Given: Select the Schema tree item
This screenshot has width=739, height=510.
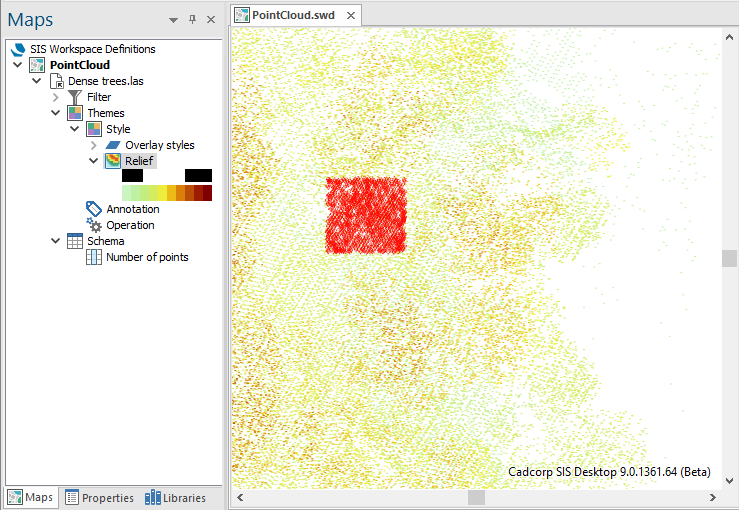Looking at the screenshot, I should click(x=106, y=241).
